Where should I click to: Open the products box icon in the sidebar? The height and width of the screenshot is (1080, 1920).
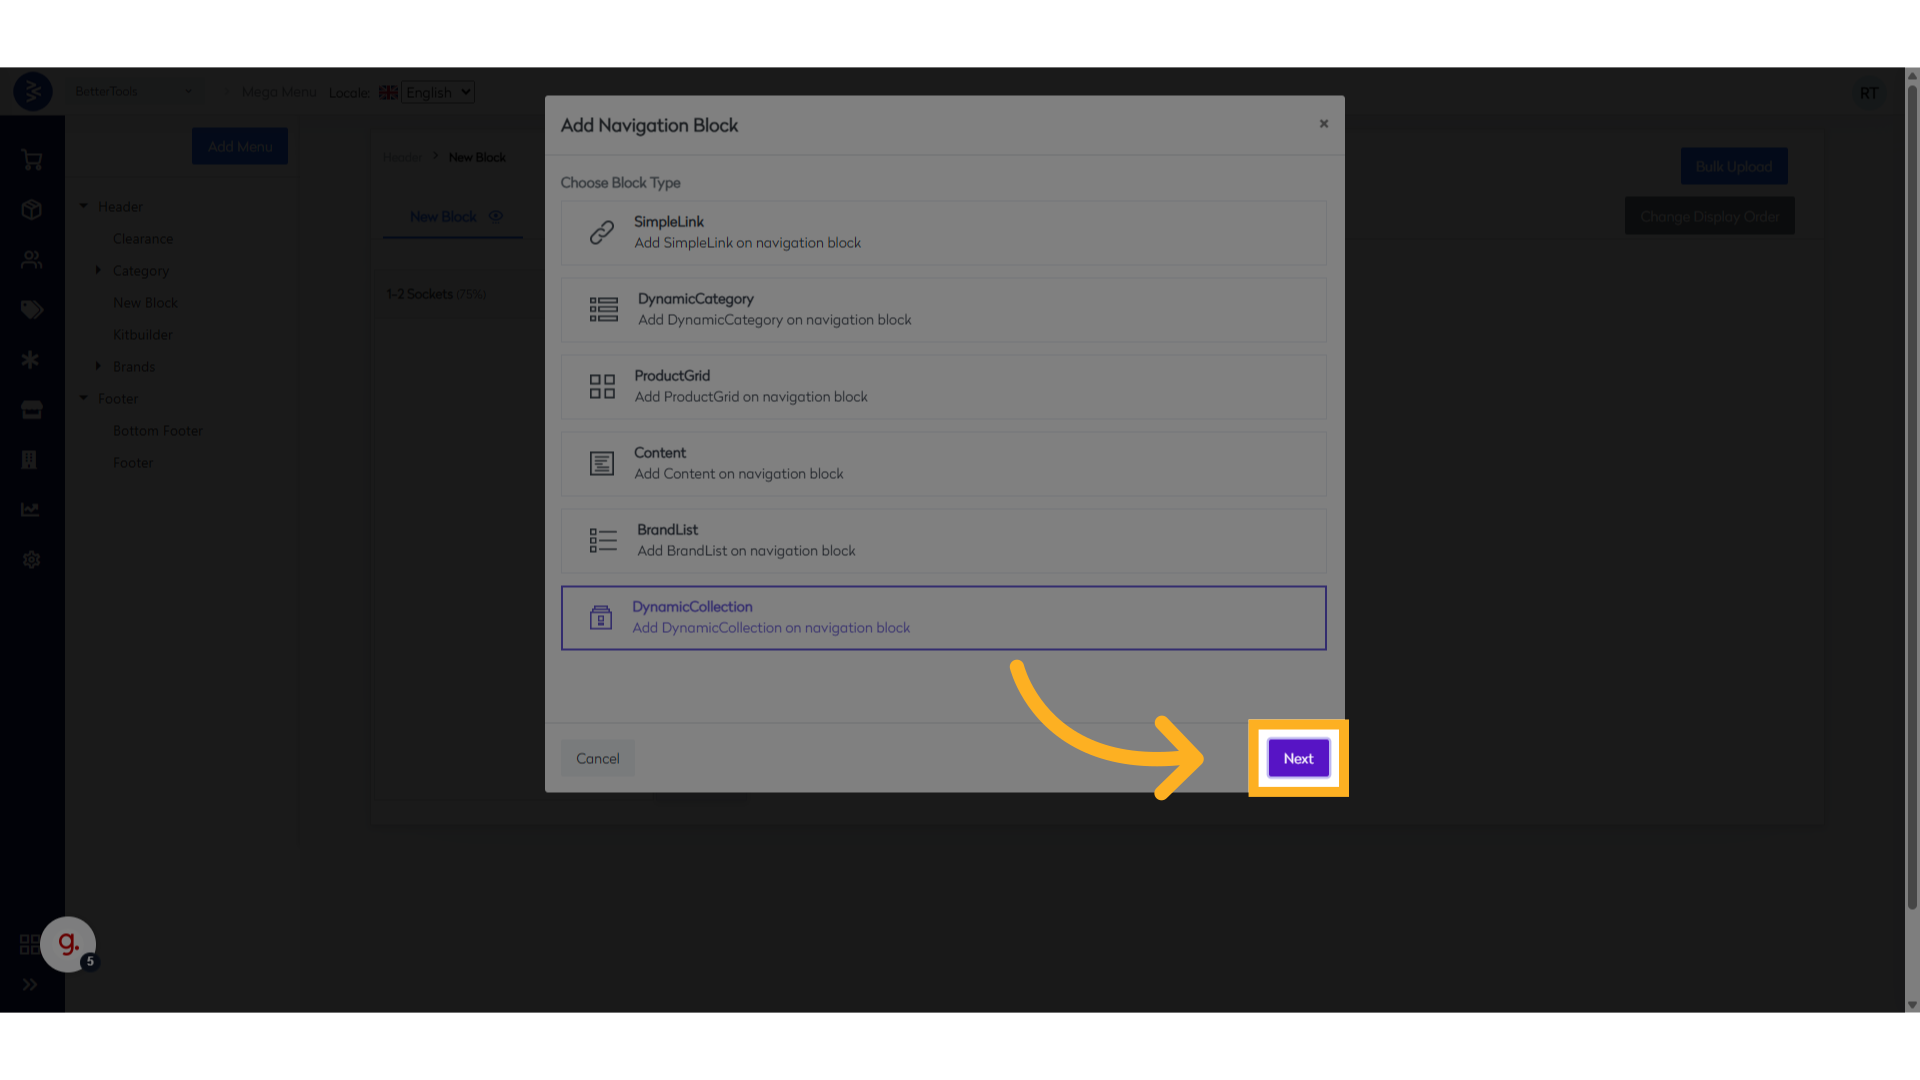pos(31,209)
